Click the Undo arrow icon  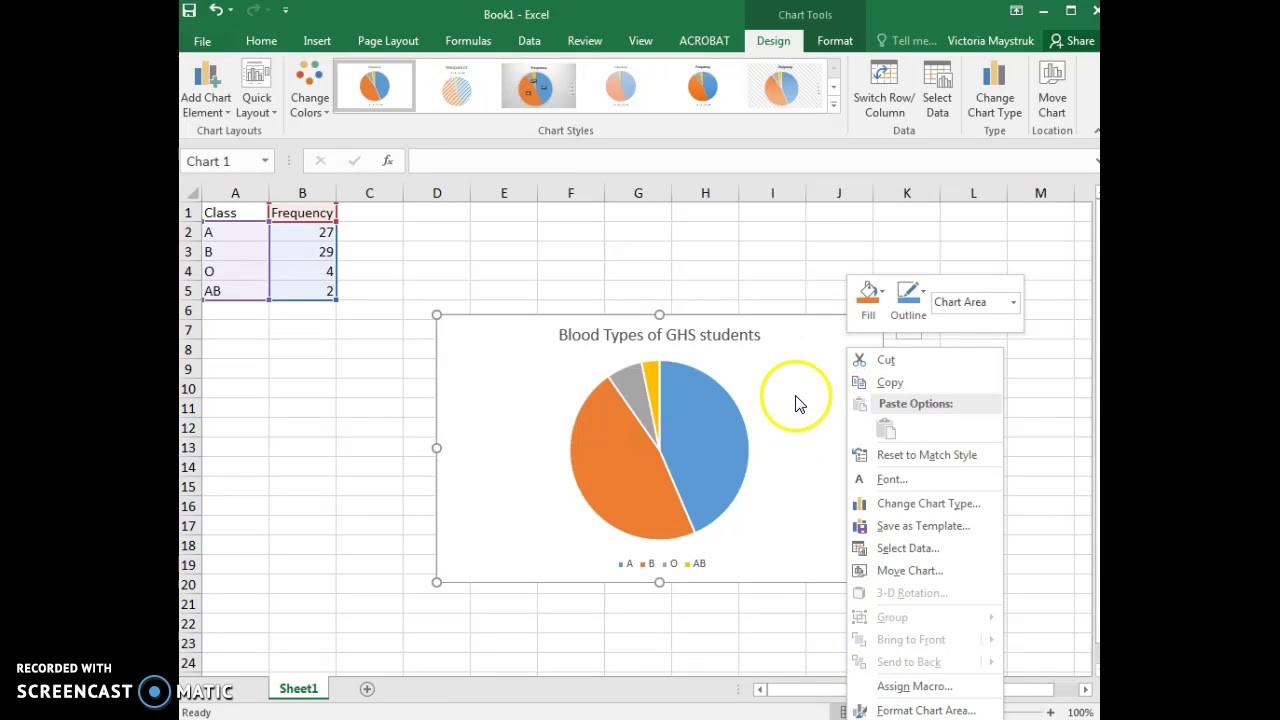216,11
